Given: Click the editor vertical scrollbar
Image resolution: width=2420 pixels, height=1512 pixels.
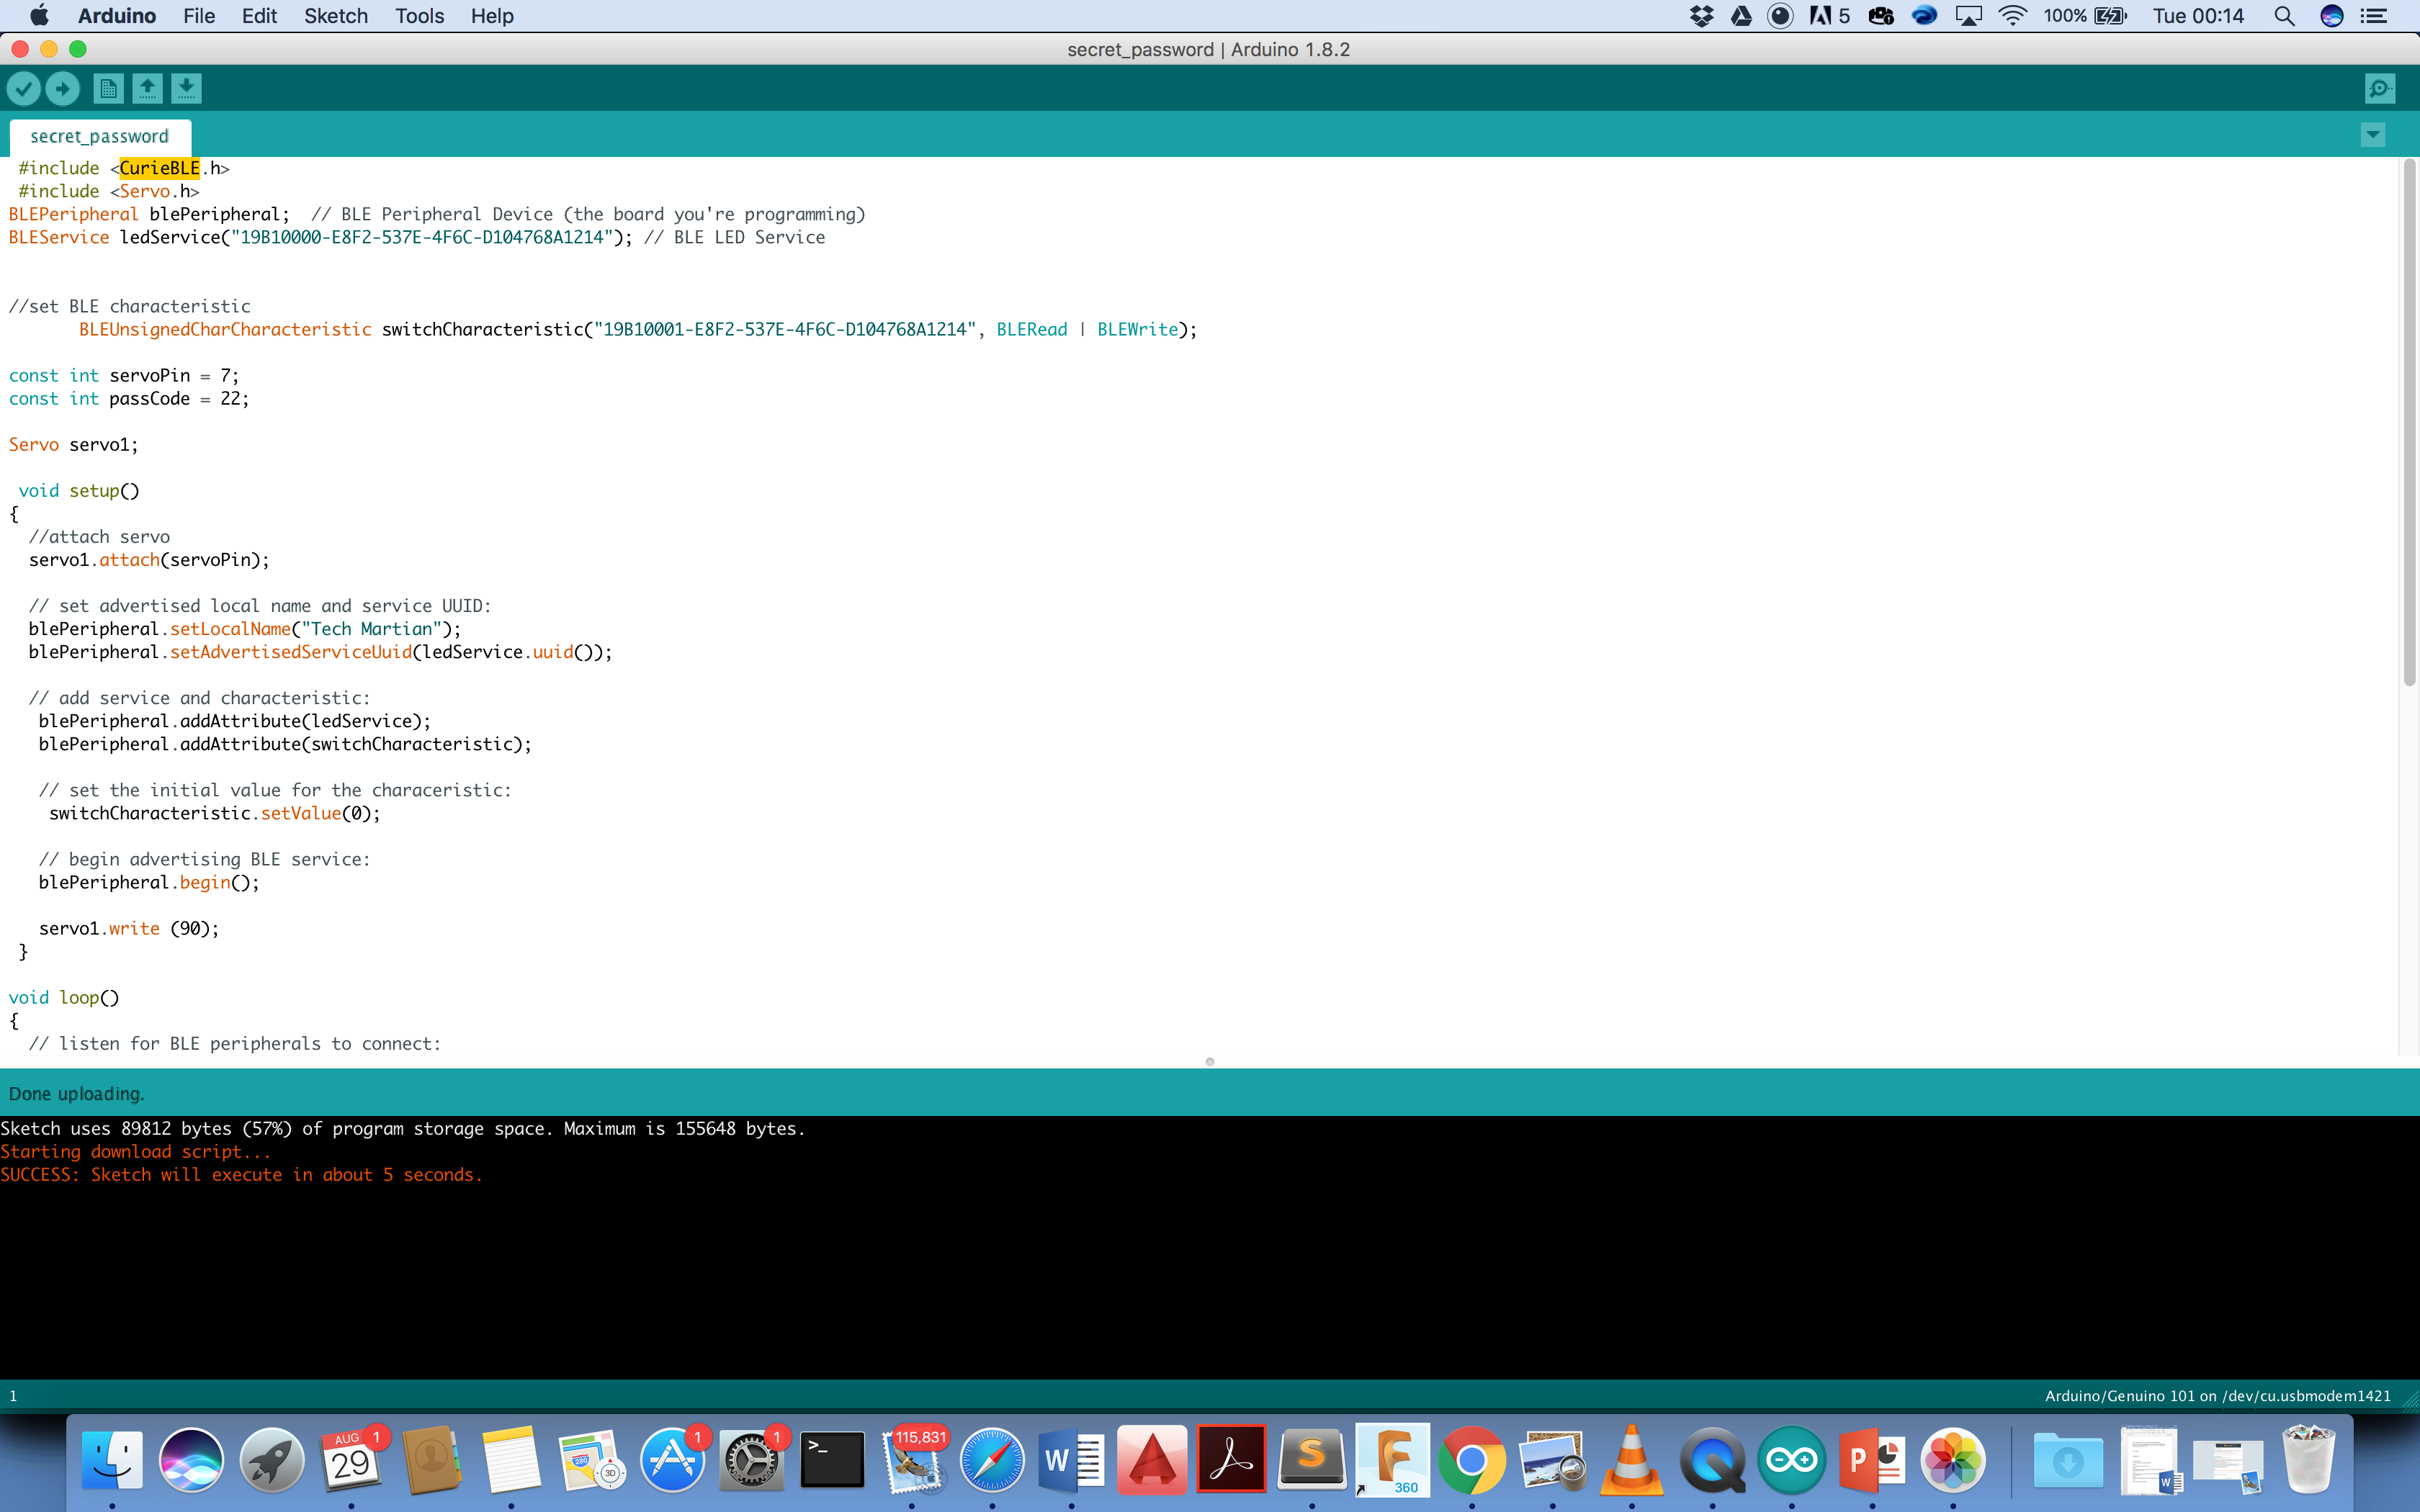Looking at the screenshot, I should point(2409,421).
